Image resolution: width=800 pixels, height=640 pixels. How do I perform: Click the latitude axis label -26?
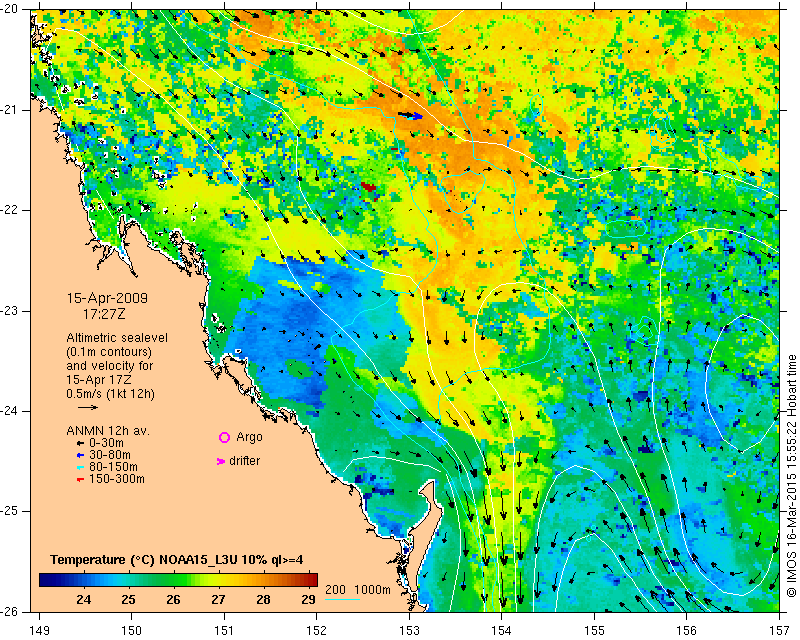(9, 611)
